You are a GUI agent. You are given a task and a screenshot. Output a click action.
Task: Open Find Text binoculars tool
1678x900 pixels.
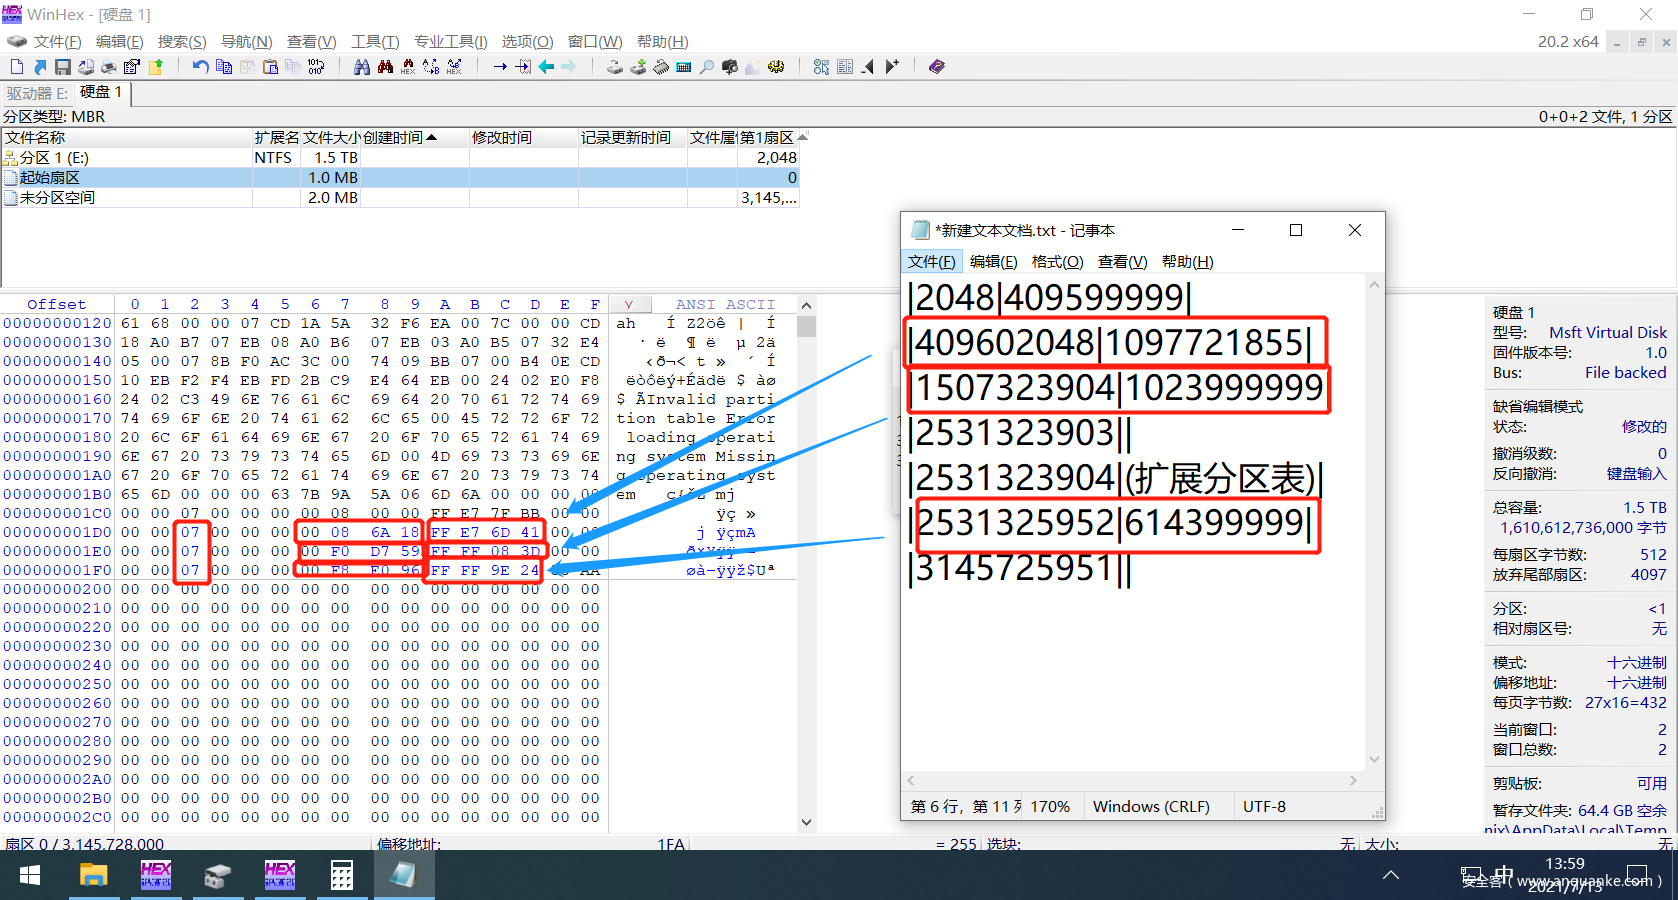coord(361,67)
